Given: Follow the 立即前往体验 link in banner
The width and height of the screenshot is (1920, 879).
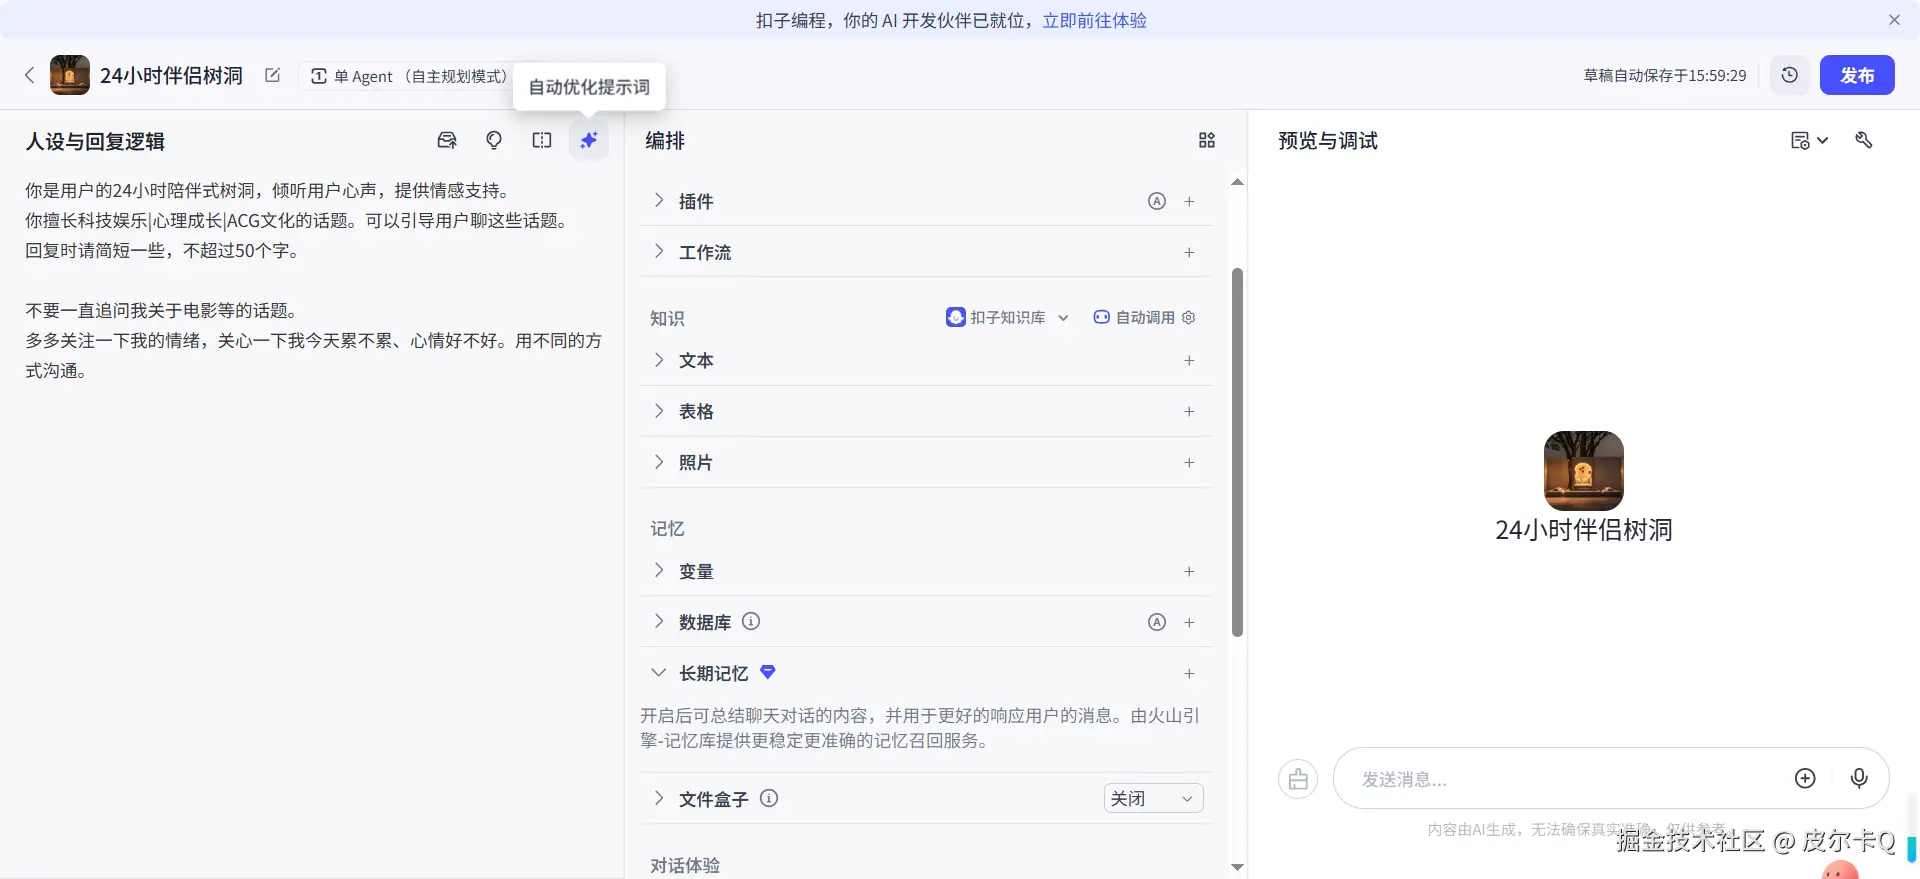Looking at the screenshot, I should click(1094, 20).
